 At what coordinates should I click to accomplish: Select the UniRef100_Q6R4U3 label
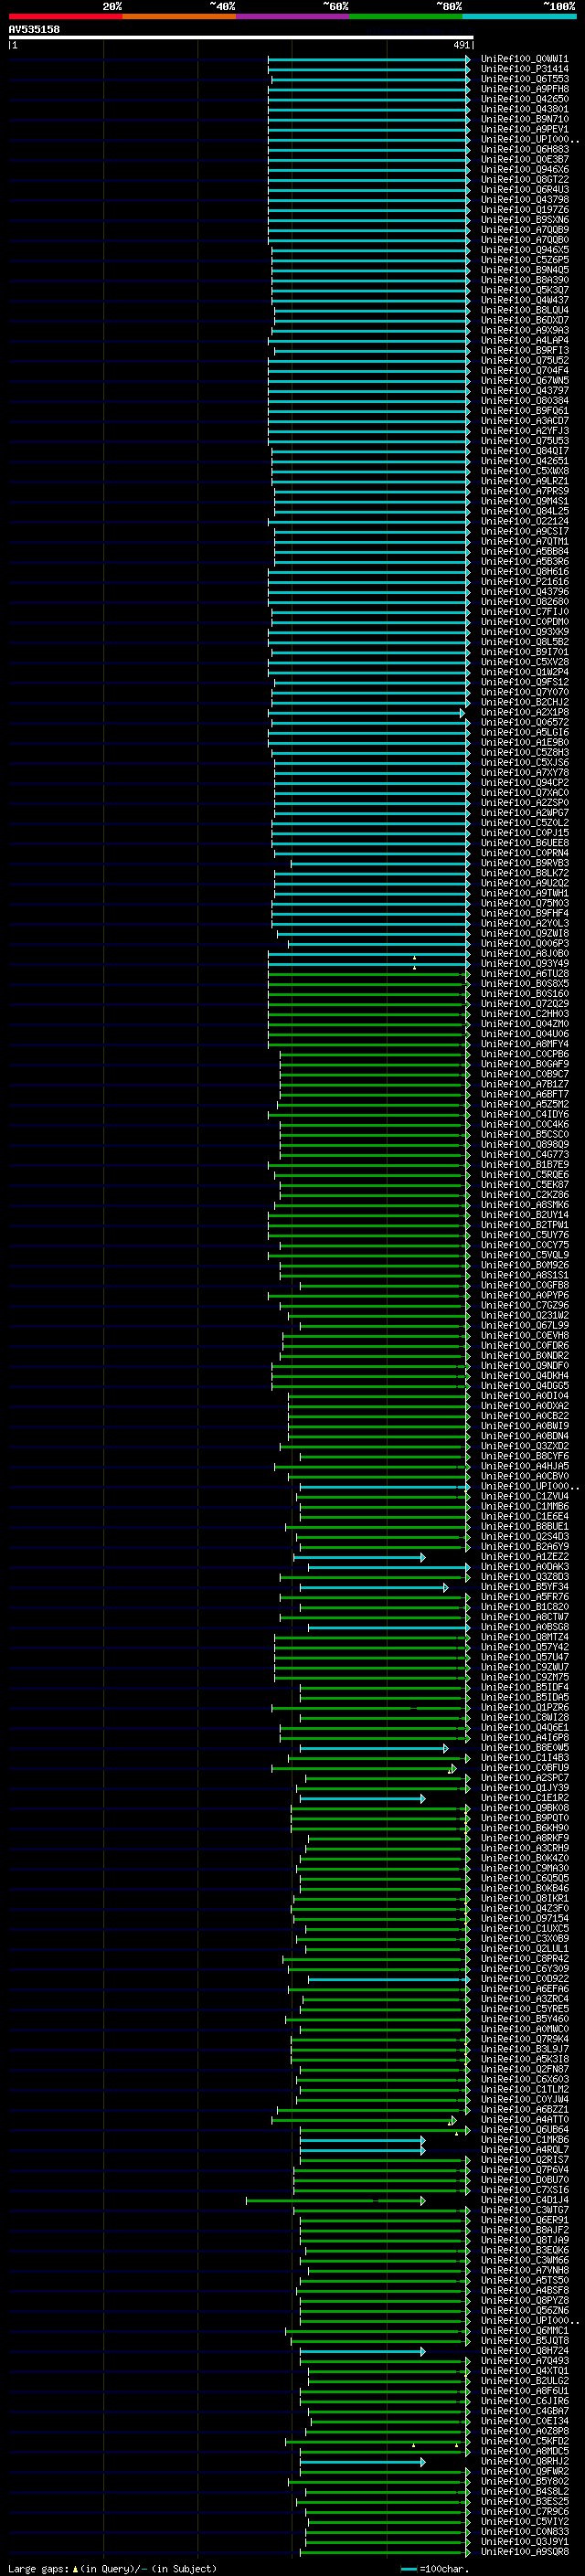(x=524, y=189)
